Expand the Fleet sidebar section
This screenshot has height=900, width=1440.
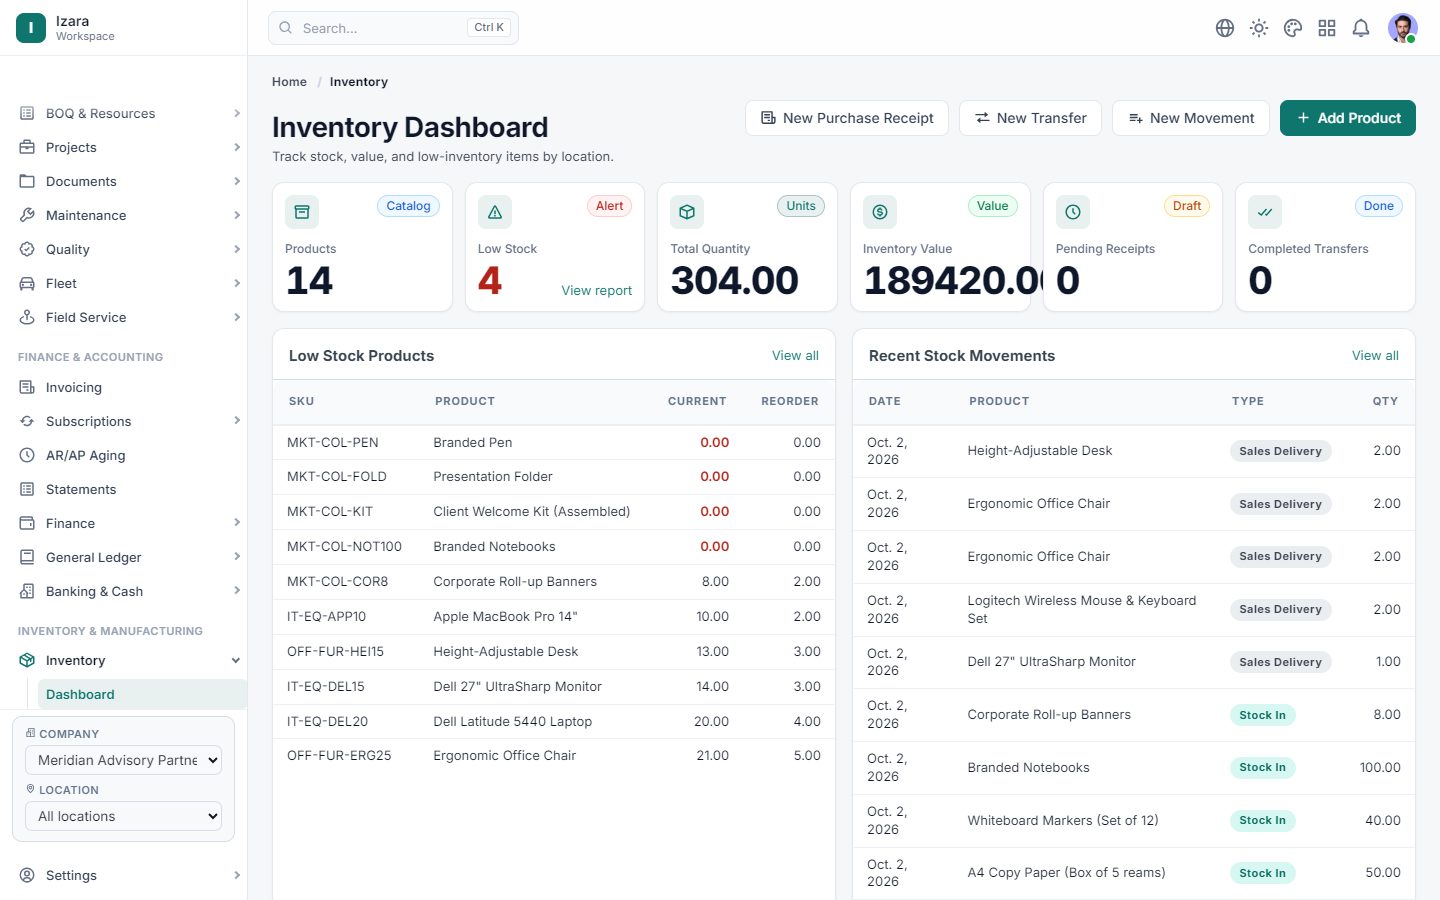pos(130,283)
